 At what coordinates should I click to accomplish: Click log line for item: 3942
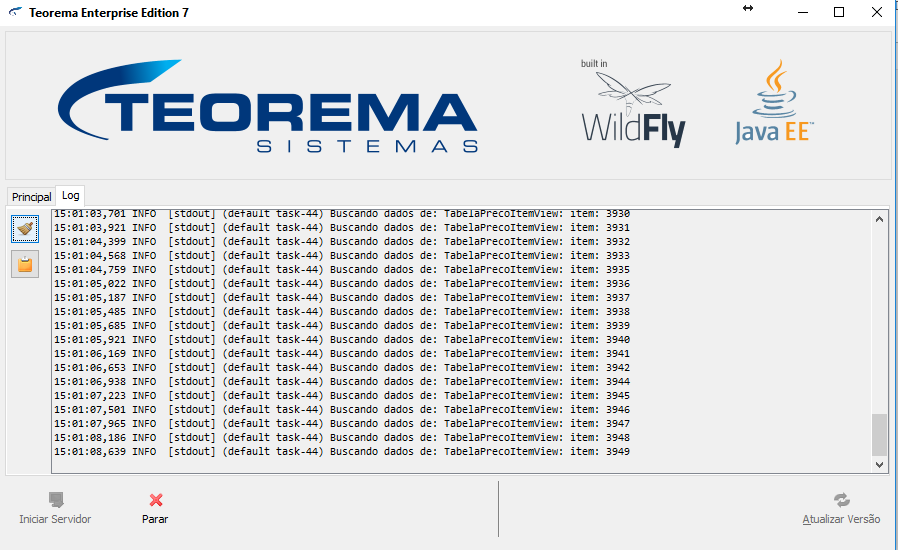tap(342, 368)
